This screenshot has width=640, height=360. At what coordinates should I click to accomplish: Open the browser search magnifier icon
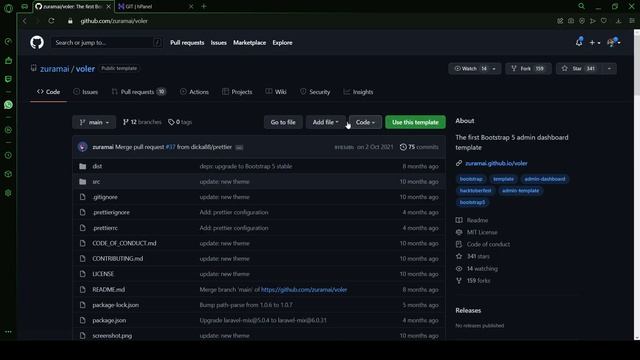pyautogui.click(x=581, y=6)
